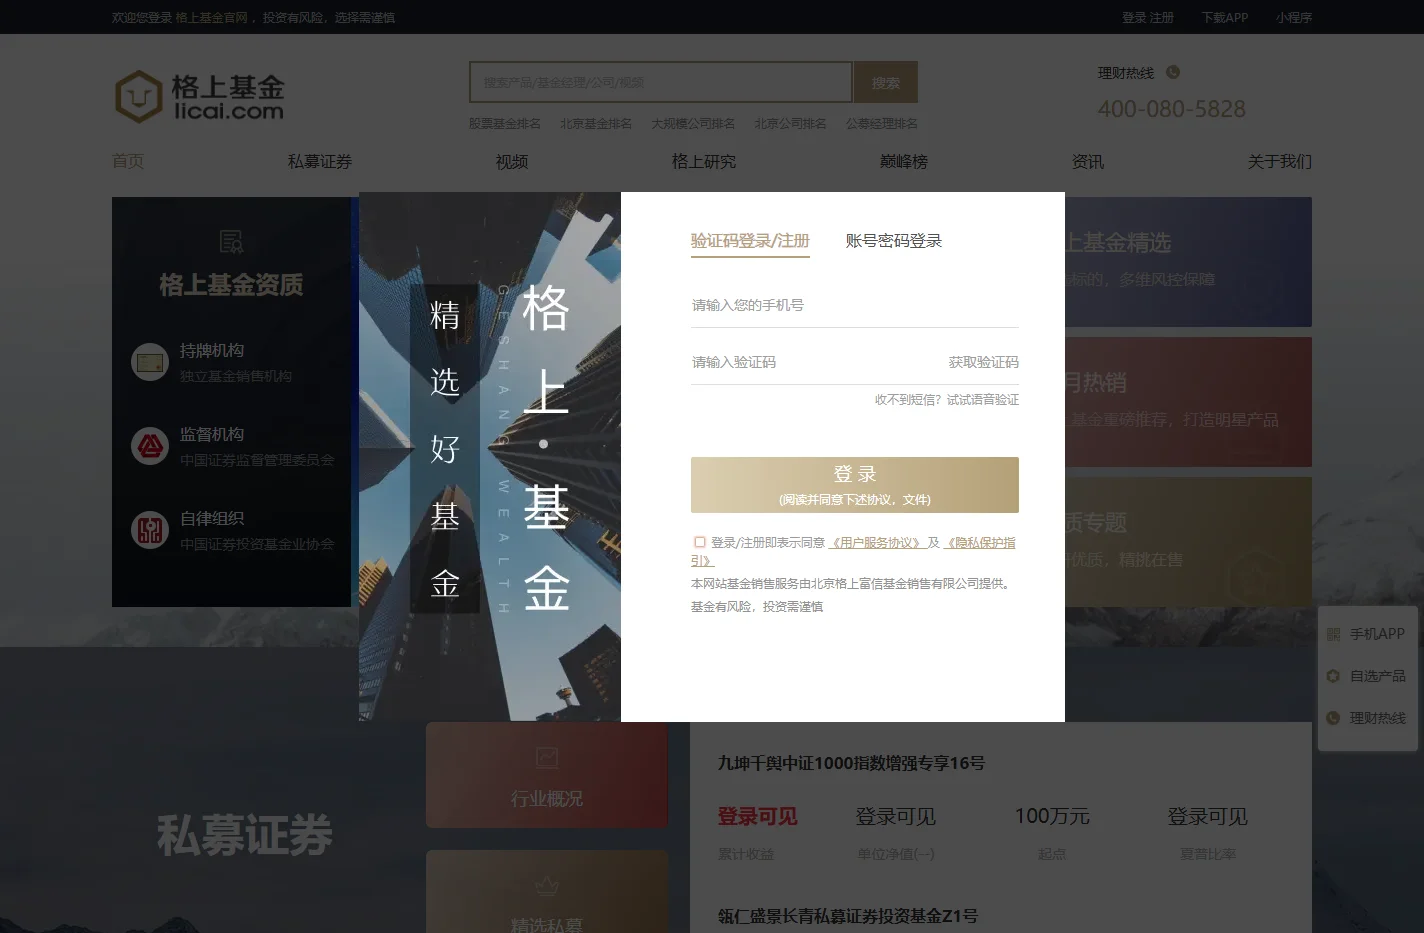Viewport: 1424px width, 933px height.
Task: Open the 《用户服务协议》 link
Action: pos(876,543)
